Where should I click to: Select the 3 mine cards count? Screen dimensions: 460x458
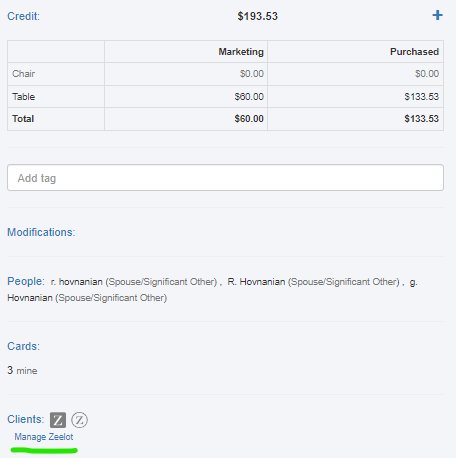pos(22,370)
